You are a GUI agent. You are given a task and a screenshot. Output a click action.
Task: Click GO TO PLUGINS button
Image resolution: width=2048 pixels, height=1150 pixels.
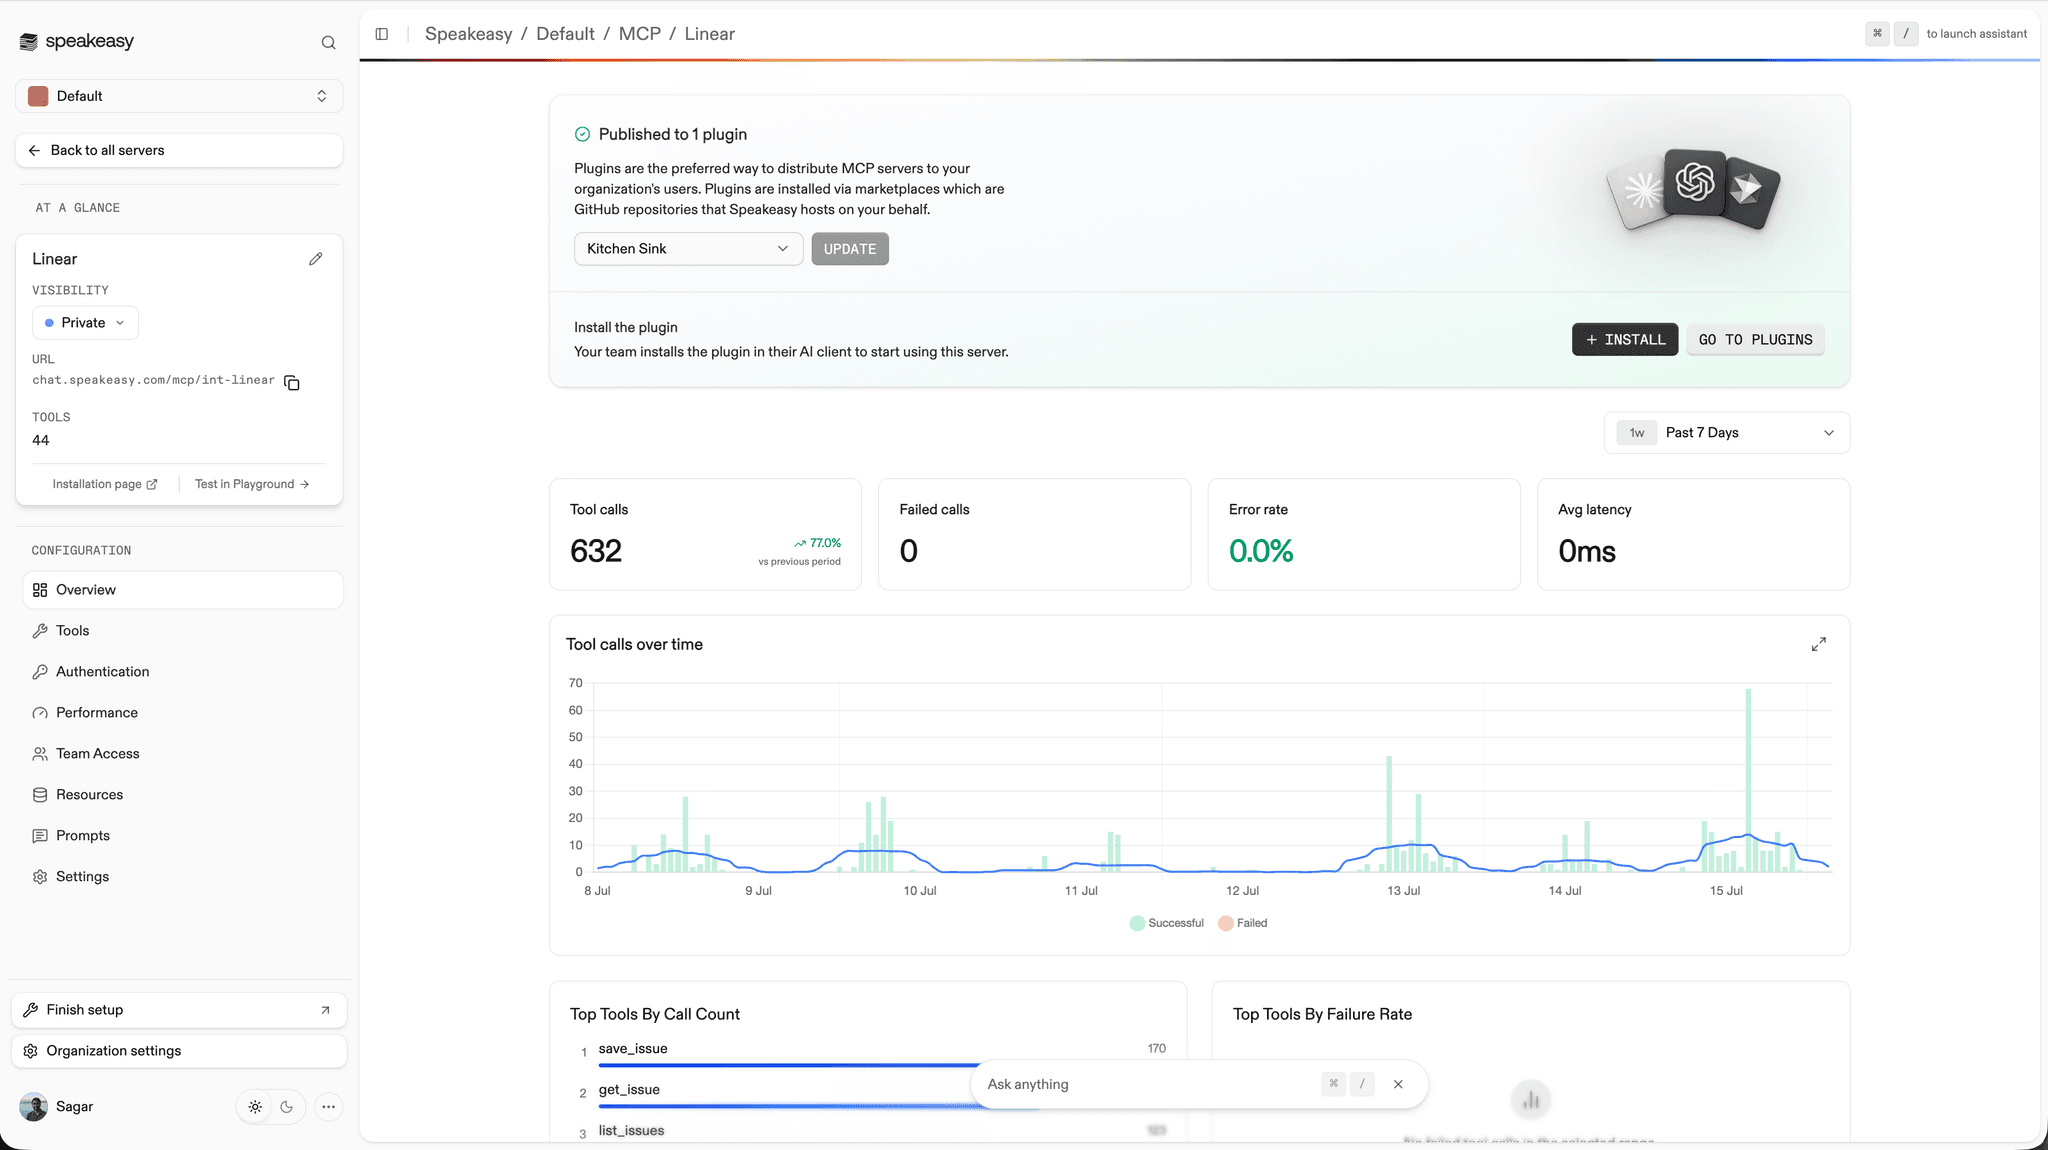tap(1755, 340)
